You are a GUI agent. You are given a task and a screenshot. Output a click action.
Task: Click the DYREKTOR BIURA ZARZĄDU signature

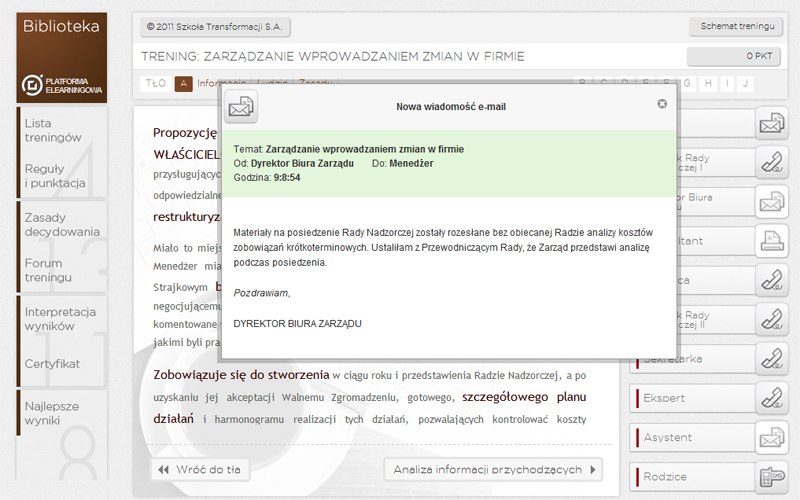(x=297, y=324)
